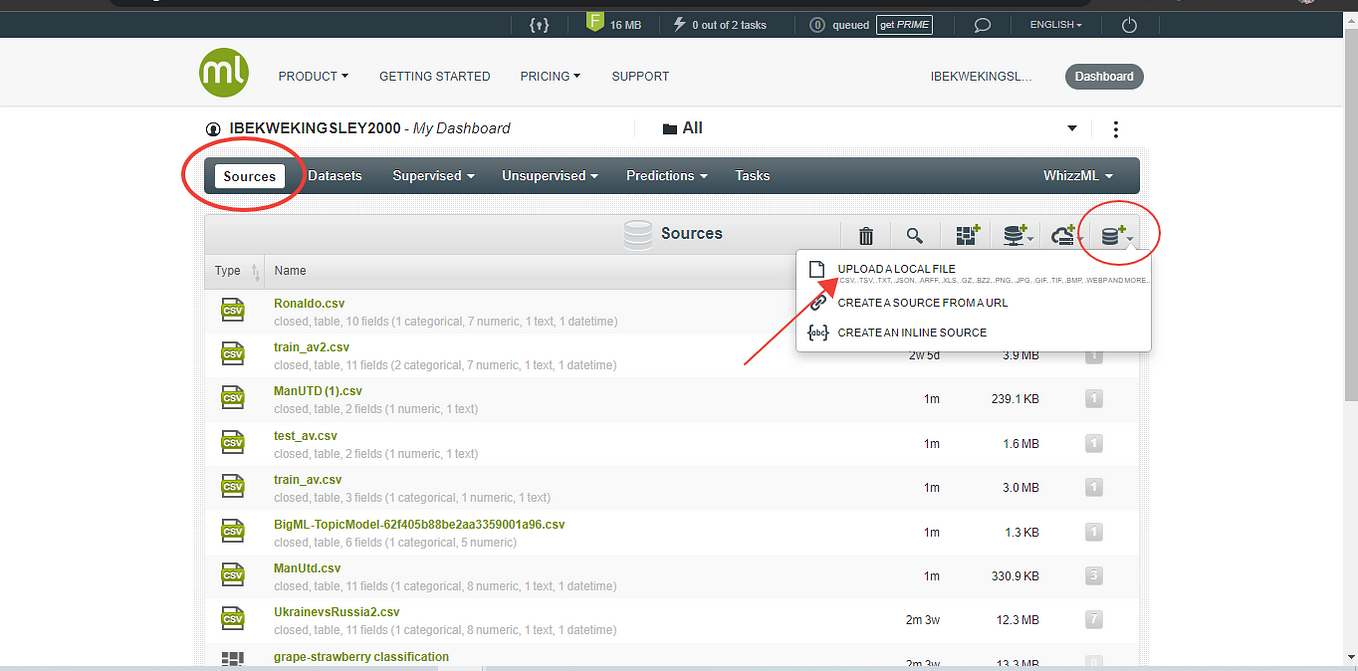Open the external database connector source icon
Image resolution: width=1358 pixels, height=671 pixels.
(1017, 235)
